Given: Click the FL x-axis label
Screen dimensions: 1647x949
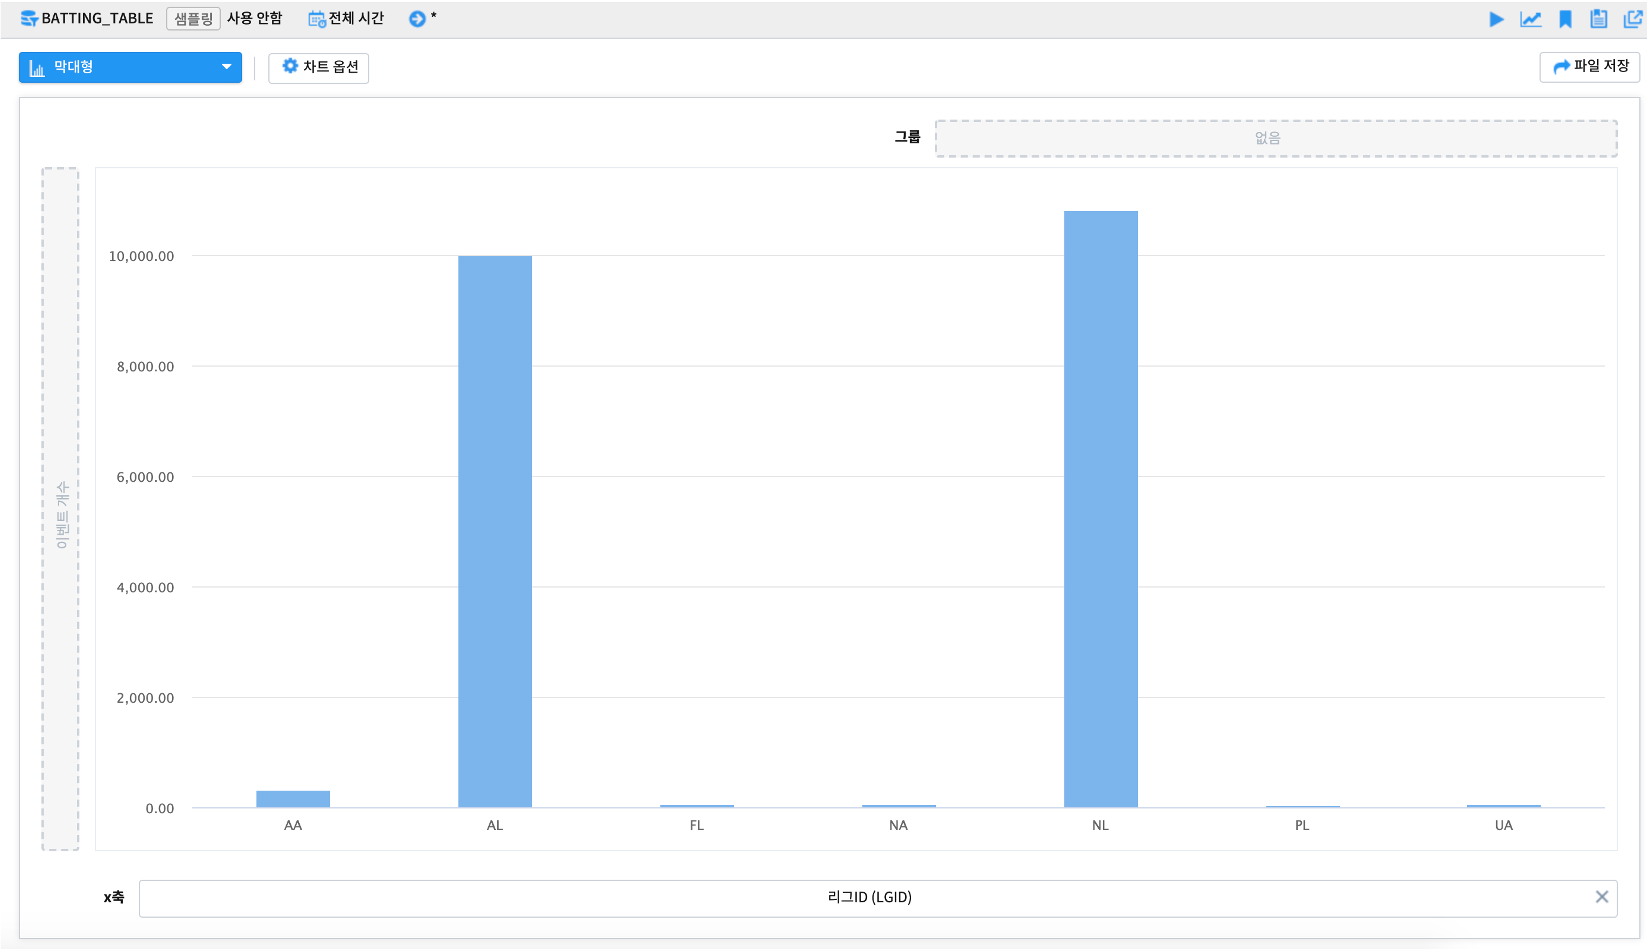Looking at the screenshot, I should (x=697, y=826).
